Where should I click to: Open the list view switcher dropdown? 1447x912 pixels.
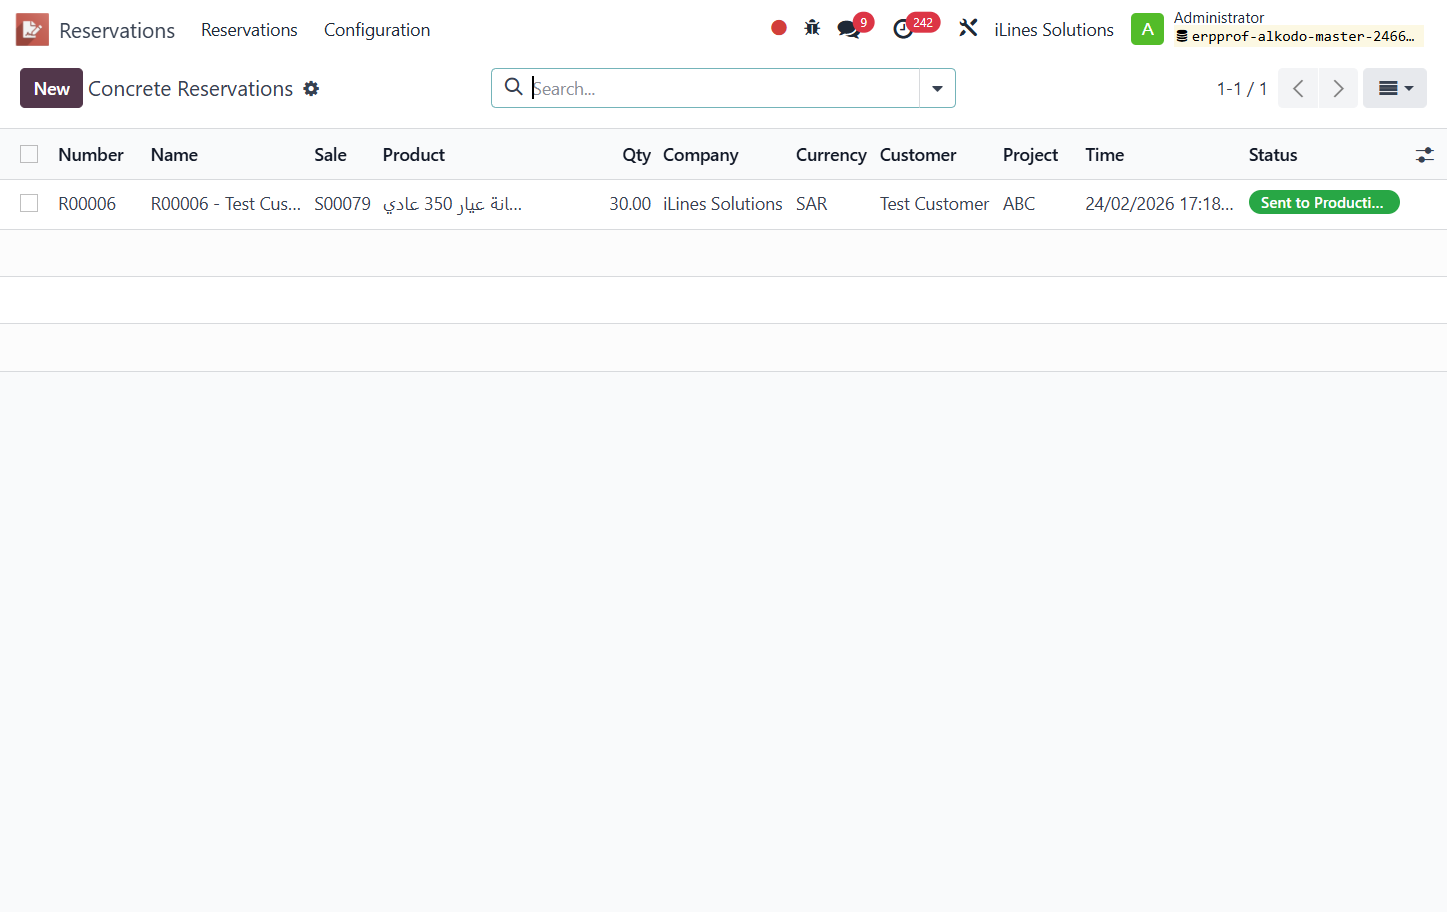click(x=1395, y=88)
